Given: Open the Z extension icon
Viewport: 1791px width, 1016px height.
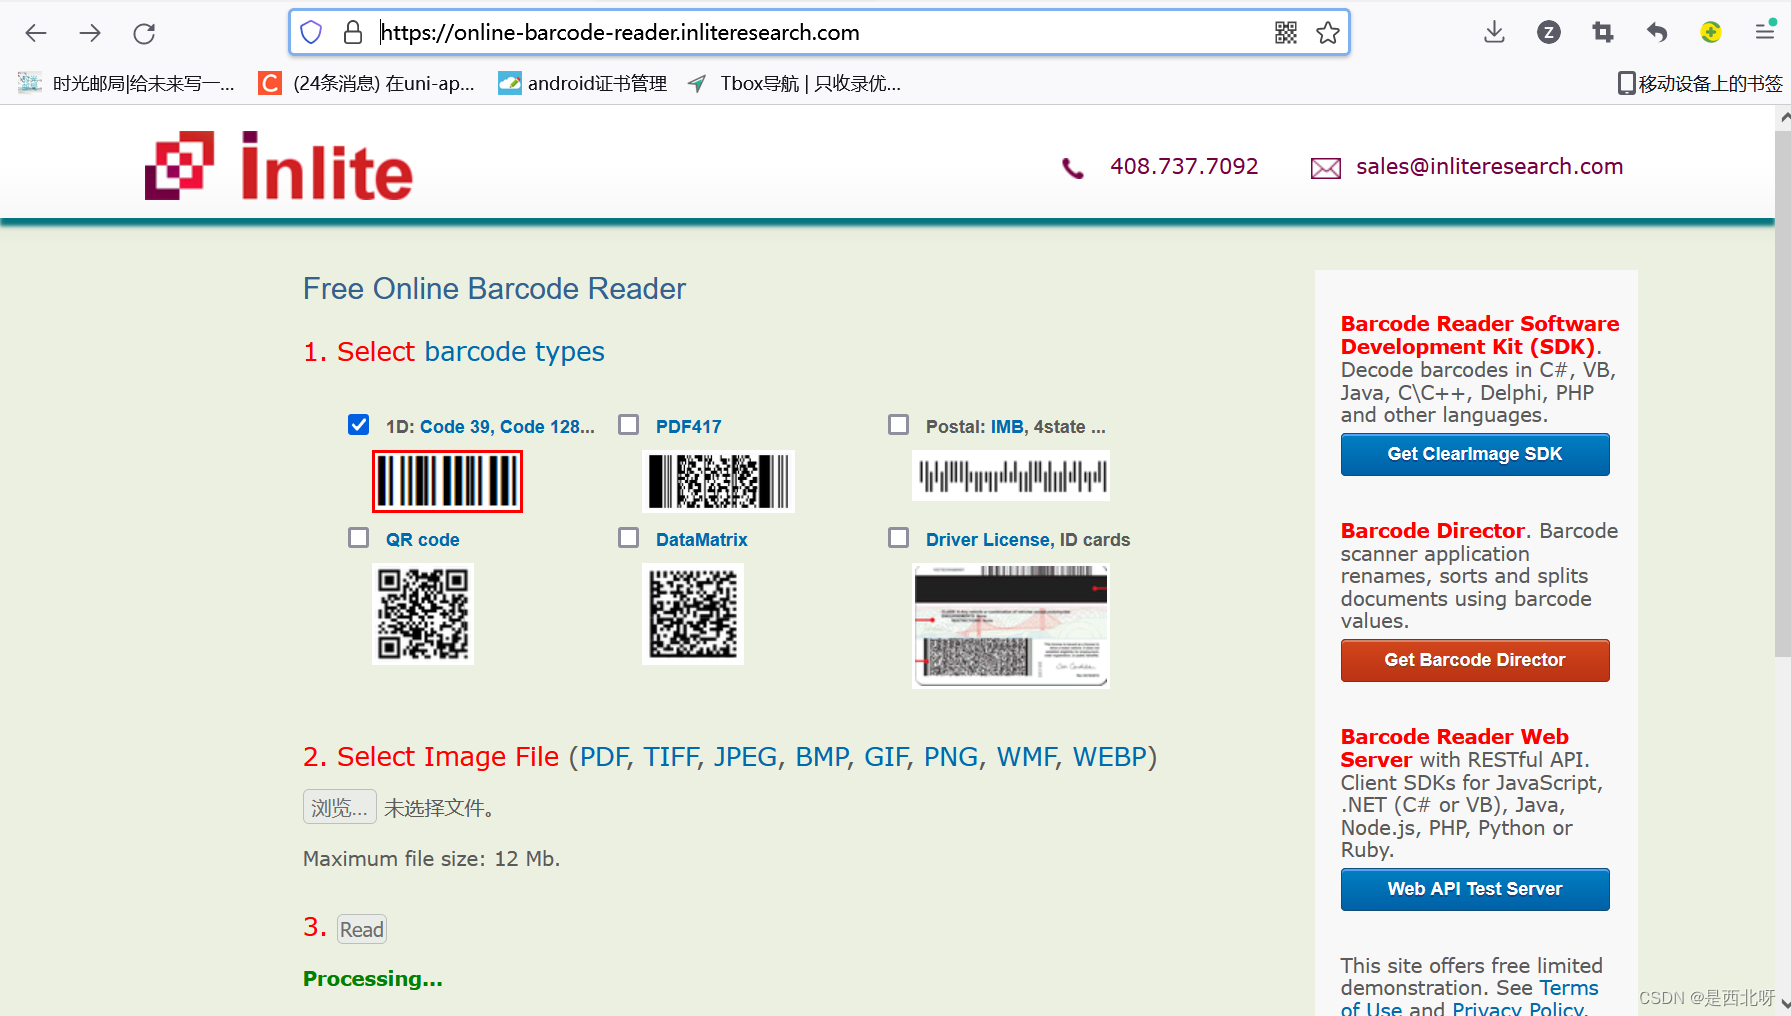Looking at the screenshot, I should pos(1549,33).
